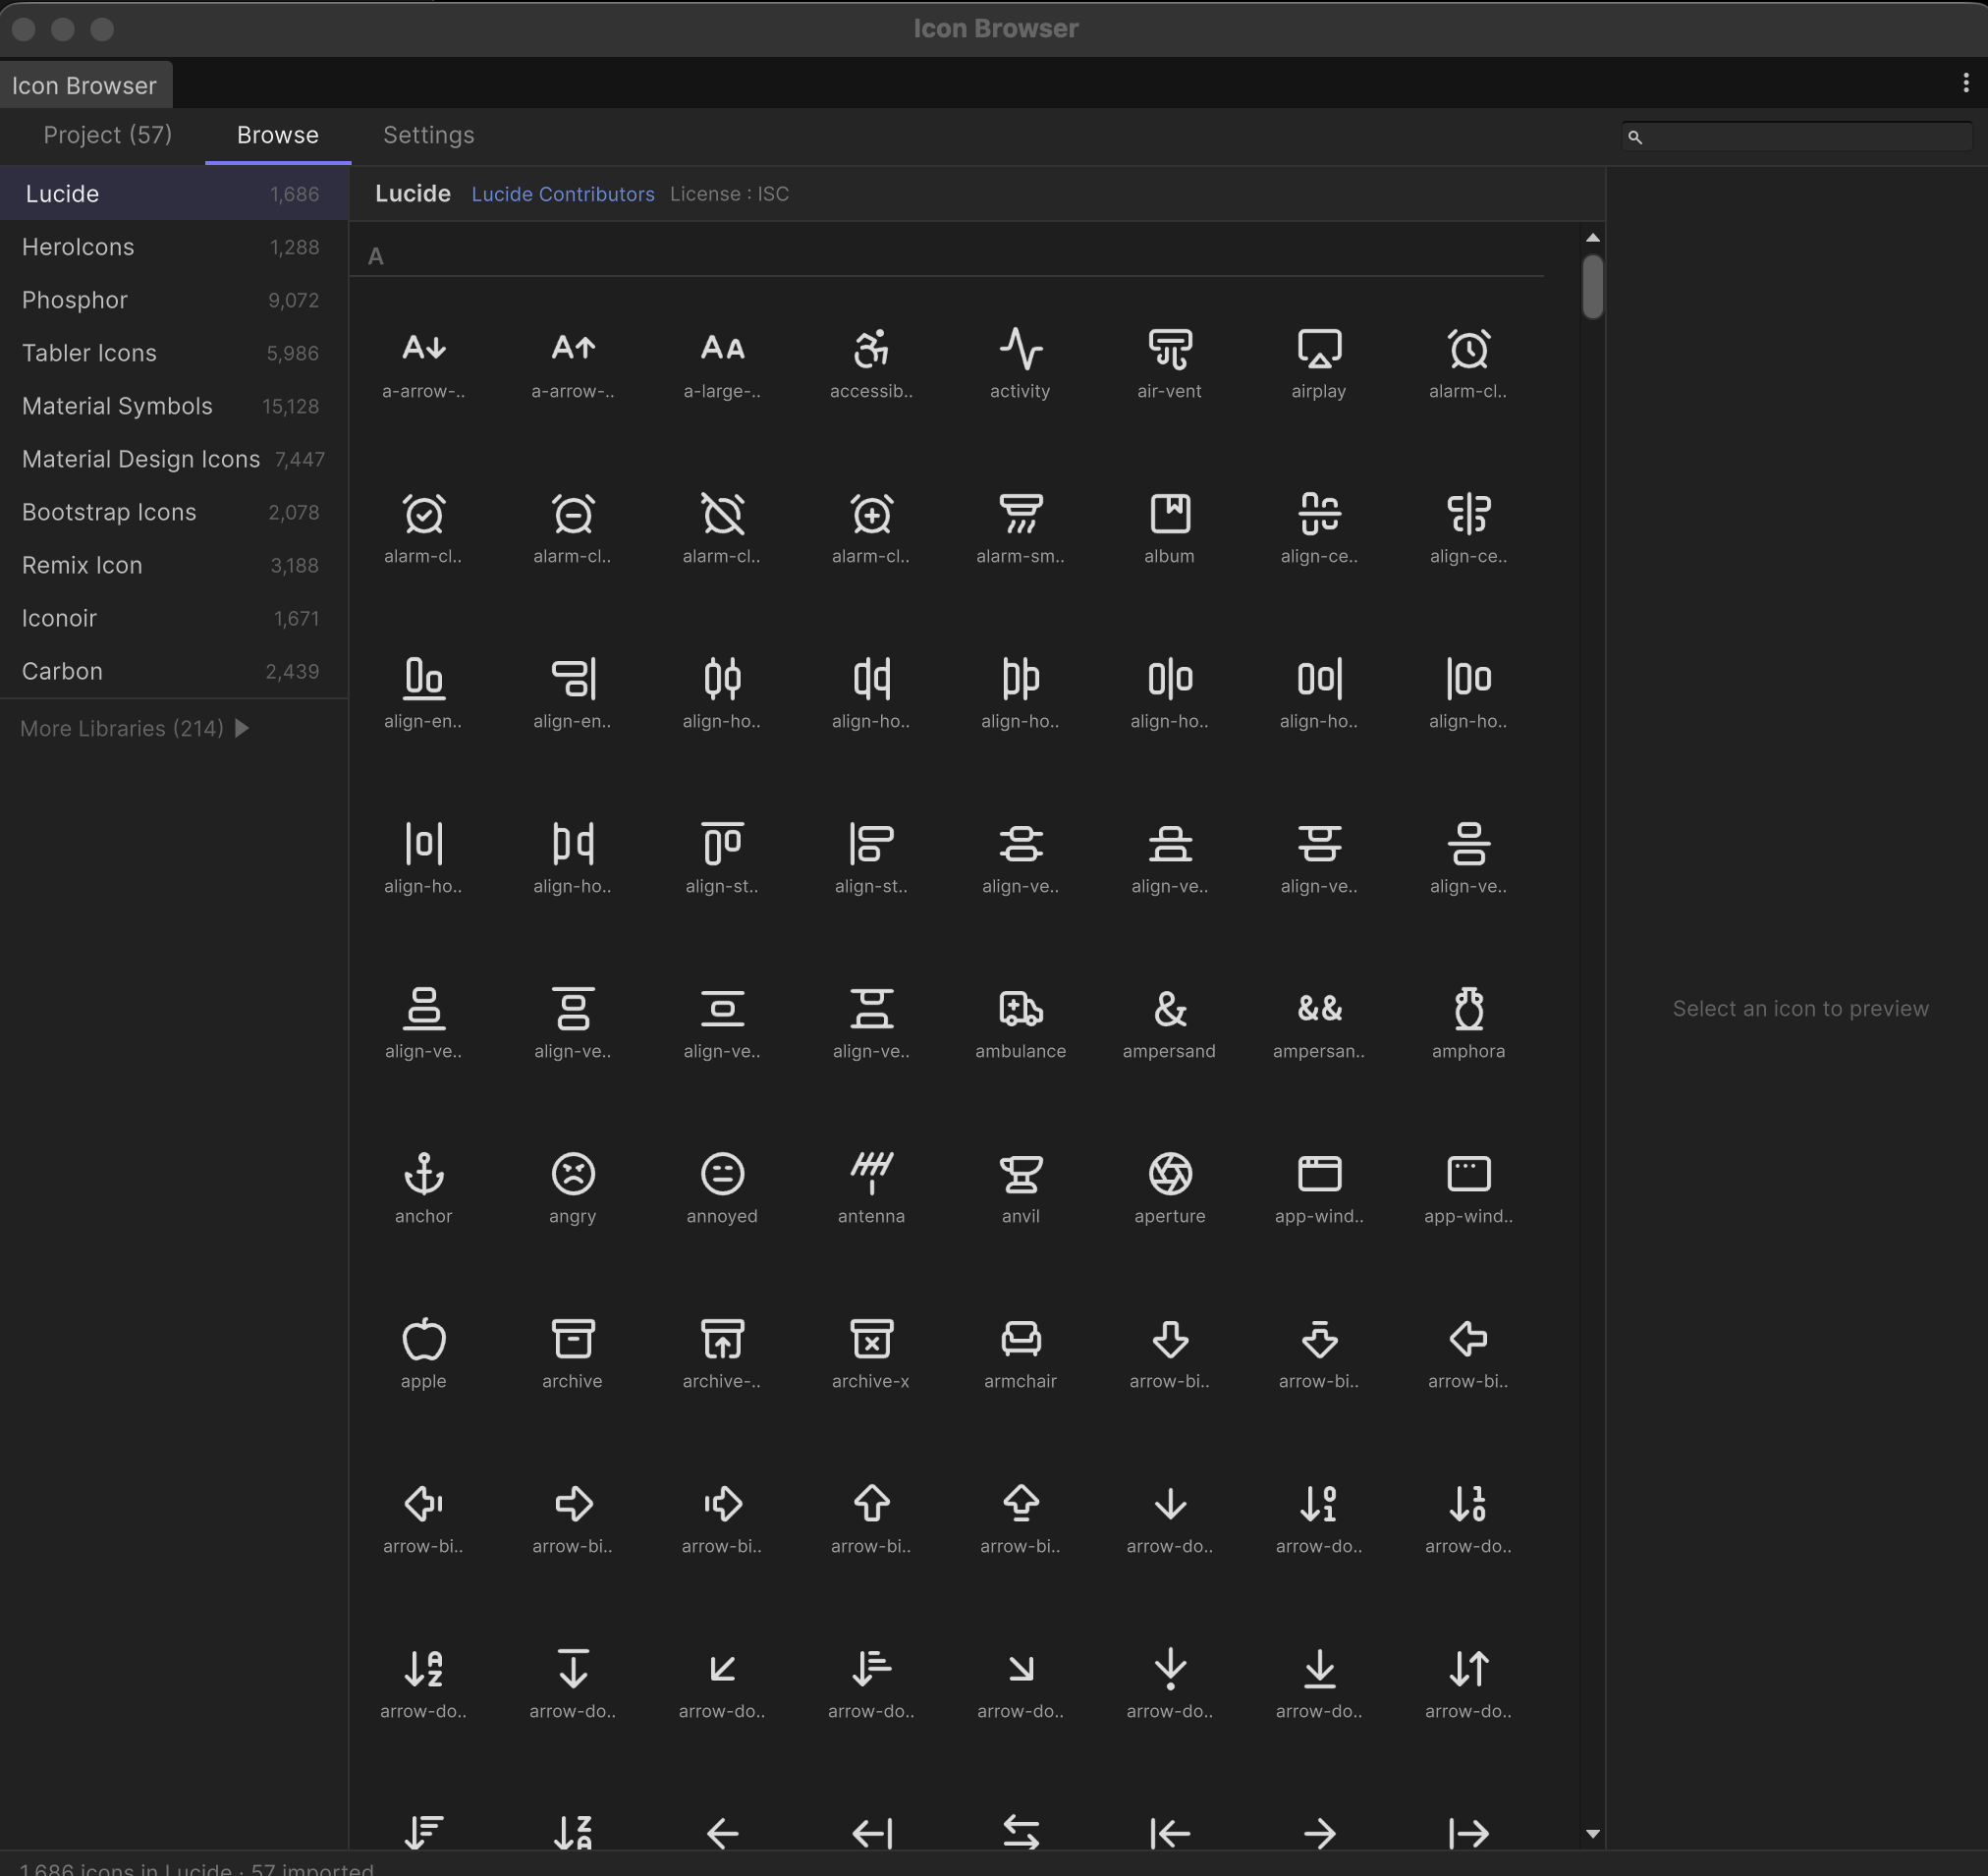Select the antenna icon
Viewport: 1988px width, 1876px height.
(x=871, y=1174)
